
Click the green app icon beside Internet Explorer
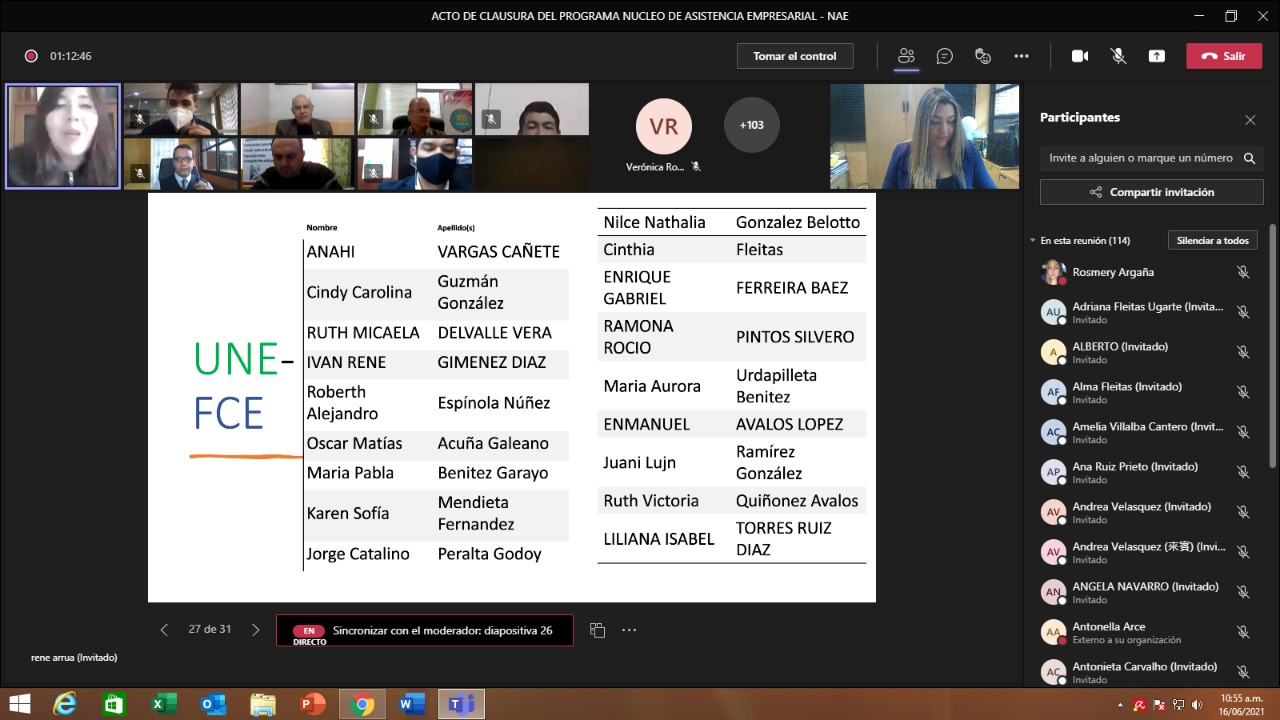tap(114, 704)
